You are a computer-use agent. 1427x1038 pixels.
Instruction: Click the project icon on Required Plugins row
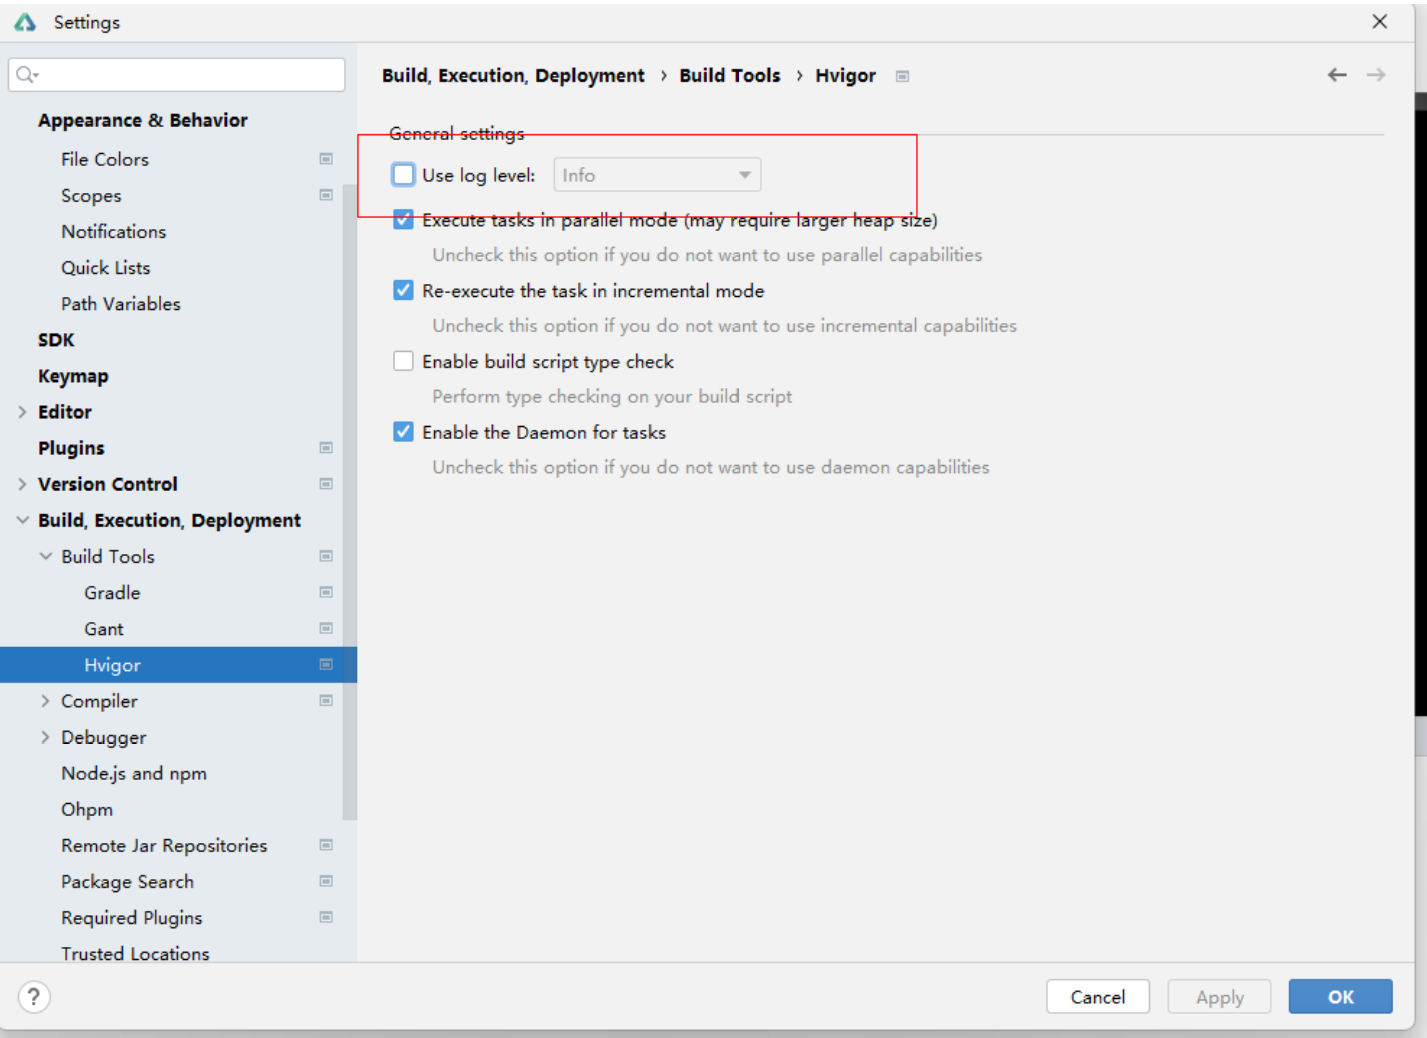pyautogui.click(x=326, y=917)
